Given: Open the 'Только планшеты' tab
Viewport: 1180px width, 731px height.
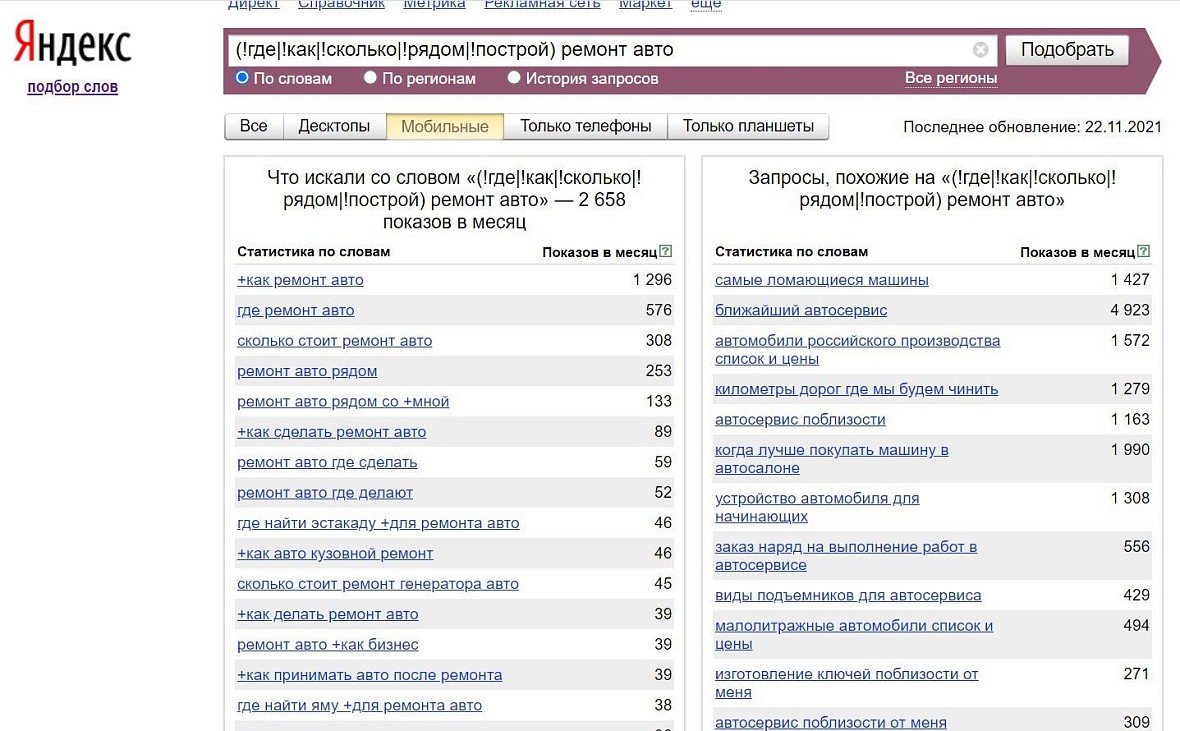Looking at the screenshot, I should coord(748,126).
